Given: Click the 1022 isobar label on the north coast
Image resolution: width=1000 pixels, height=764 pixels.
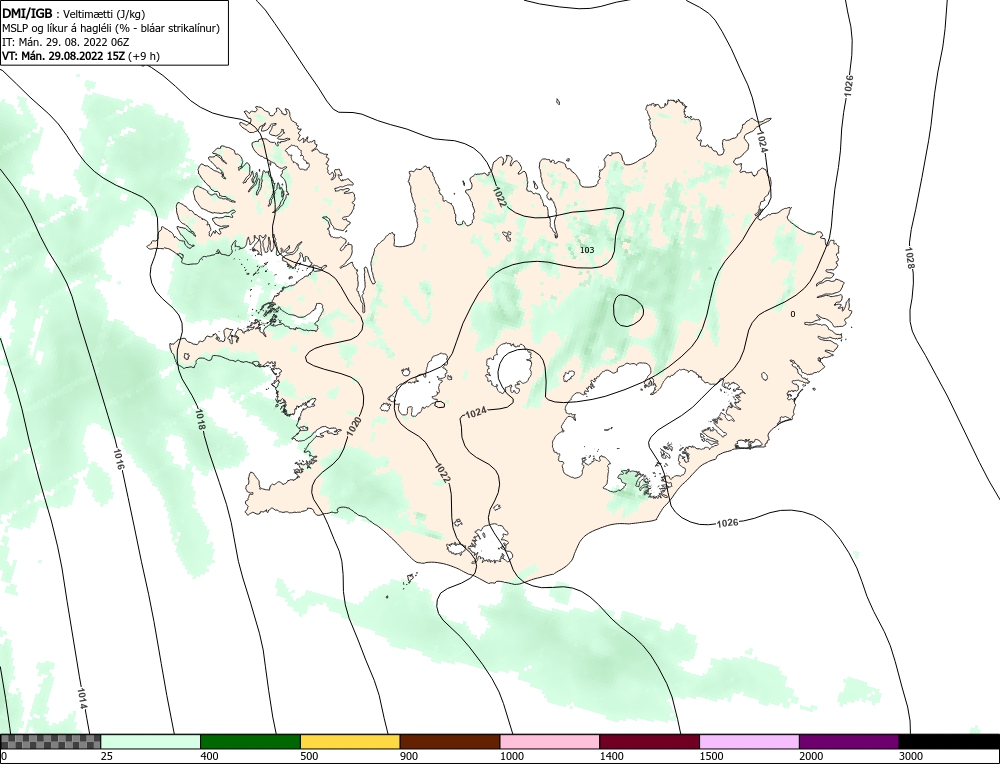Looking at the screenshot, I should [499, 196].
